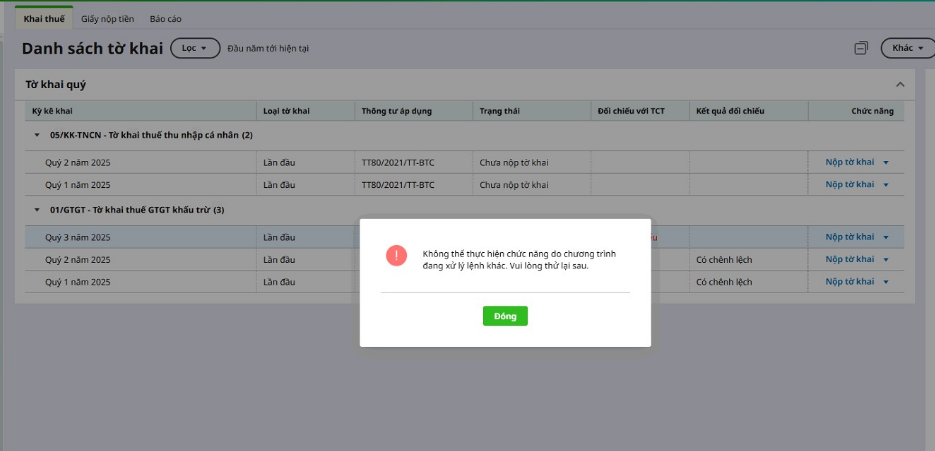Image resolution: width=935 pixels, height=451 pixels.
Task: Open action arrow for GTGT Quý 3 row
Action: [x=886, y=238]
